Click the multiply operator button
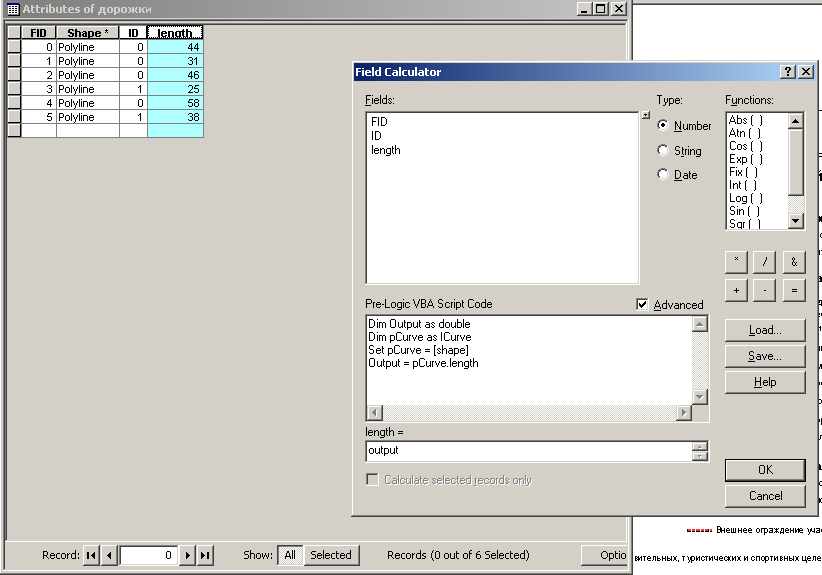Image resolution: width=822 pixels, height=575 pixels. click(736, 262)
